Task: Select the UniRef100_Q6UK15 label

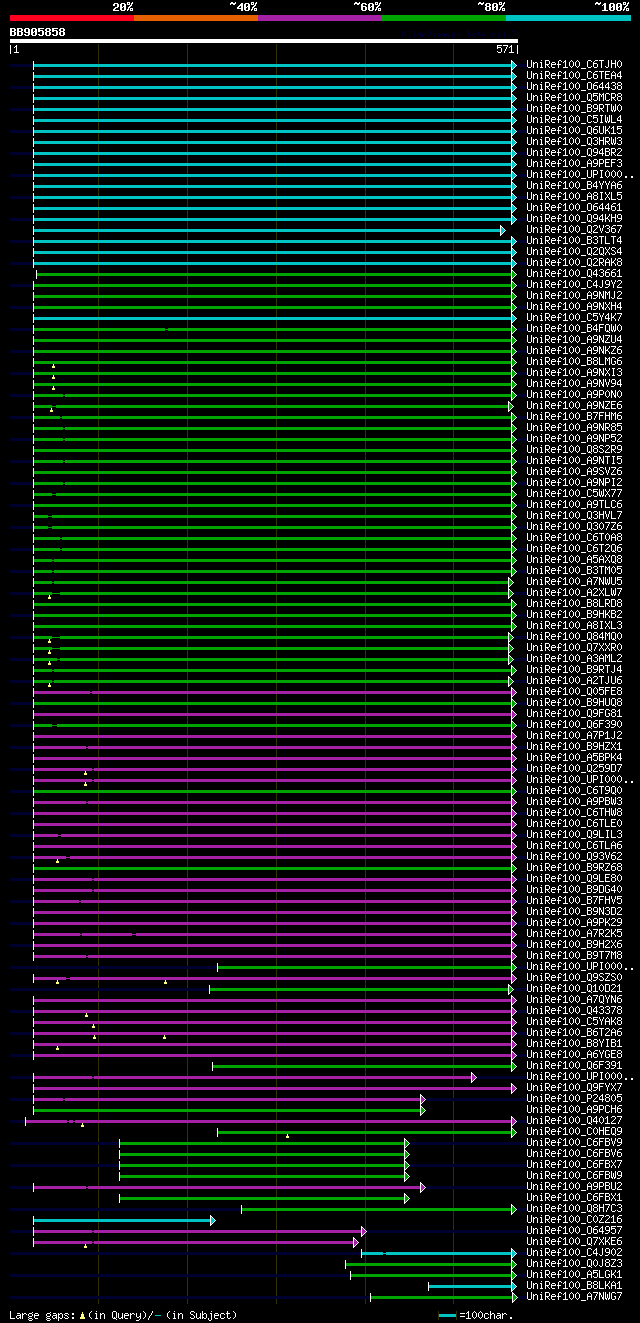Action: pyautogui.click(x=574, y=130)
